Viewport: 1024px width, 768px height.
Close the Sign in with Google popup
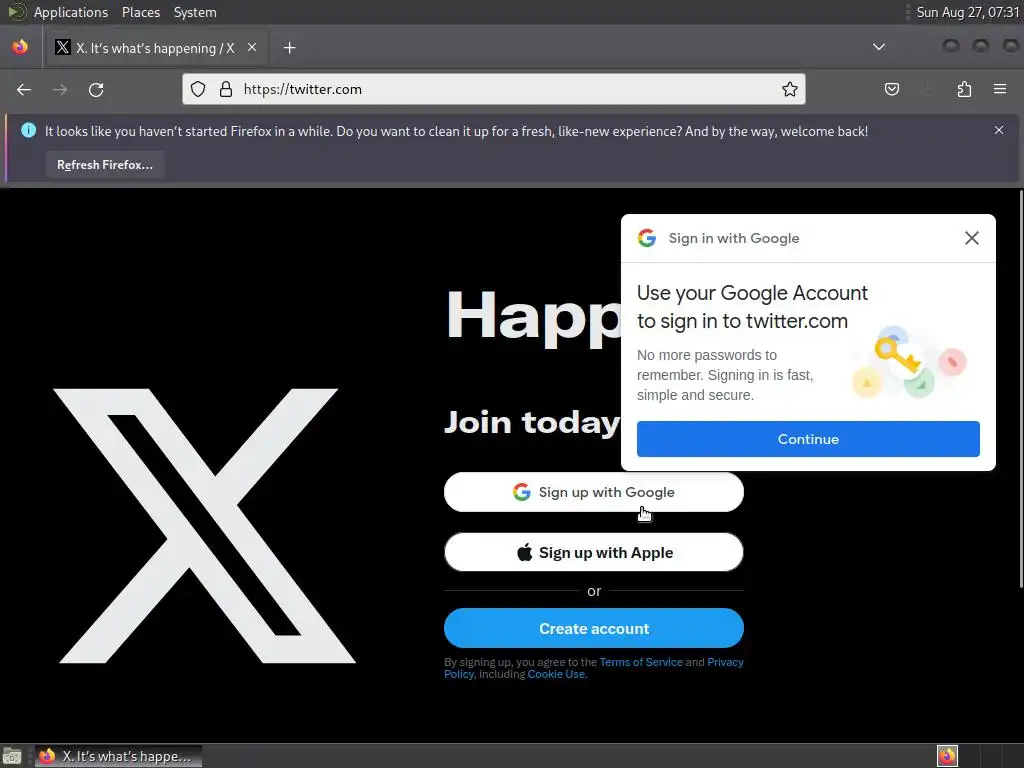(x=972, y=238)
